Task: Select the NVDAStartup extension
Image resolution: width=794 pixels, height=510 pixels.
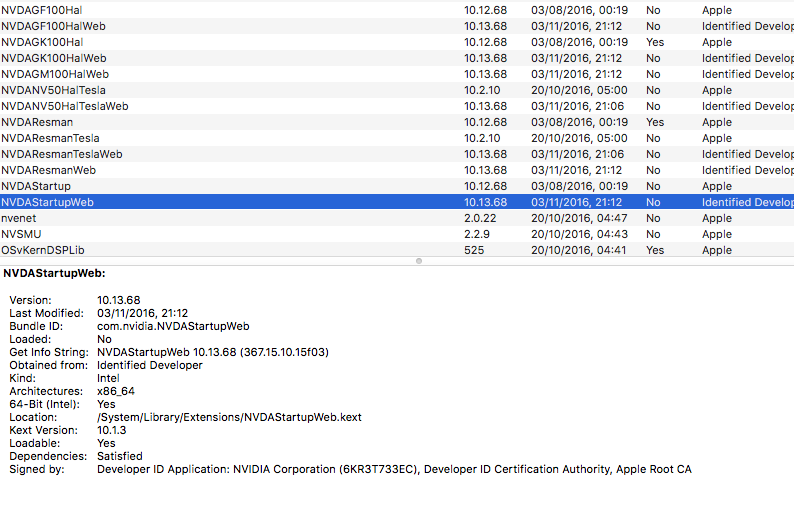Action: pyautogui.click(x=397, y=186)
